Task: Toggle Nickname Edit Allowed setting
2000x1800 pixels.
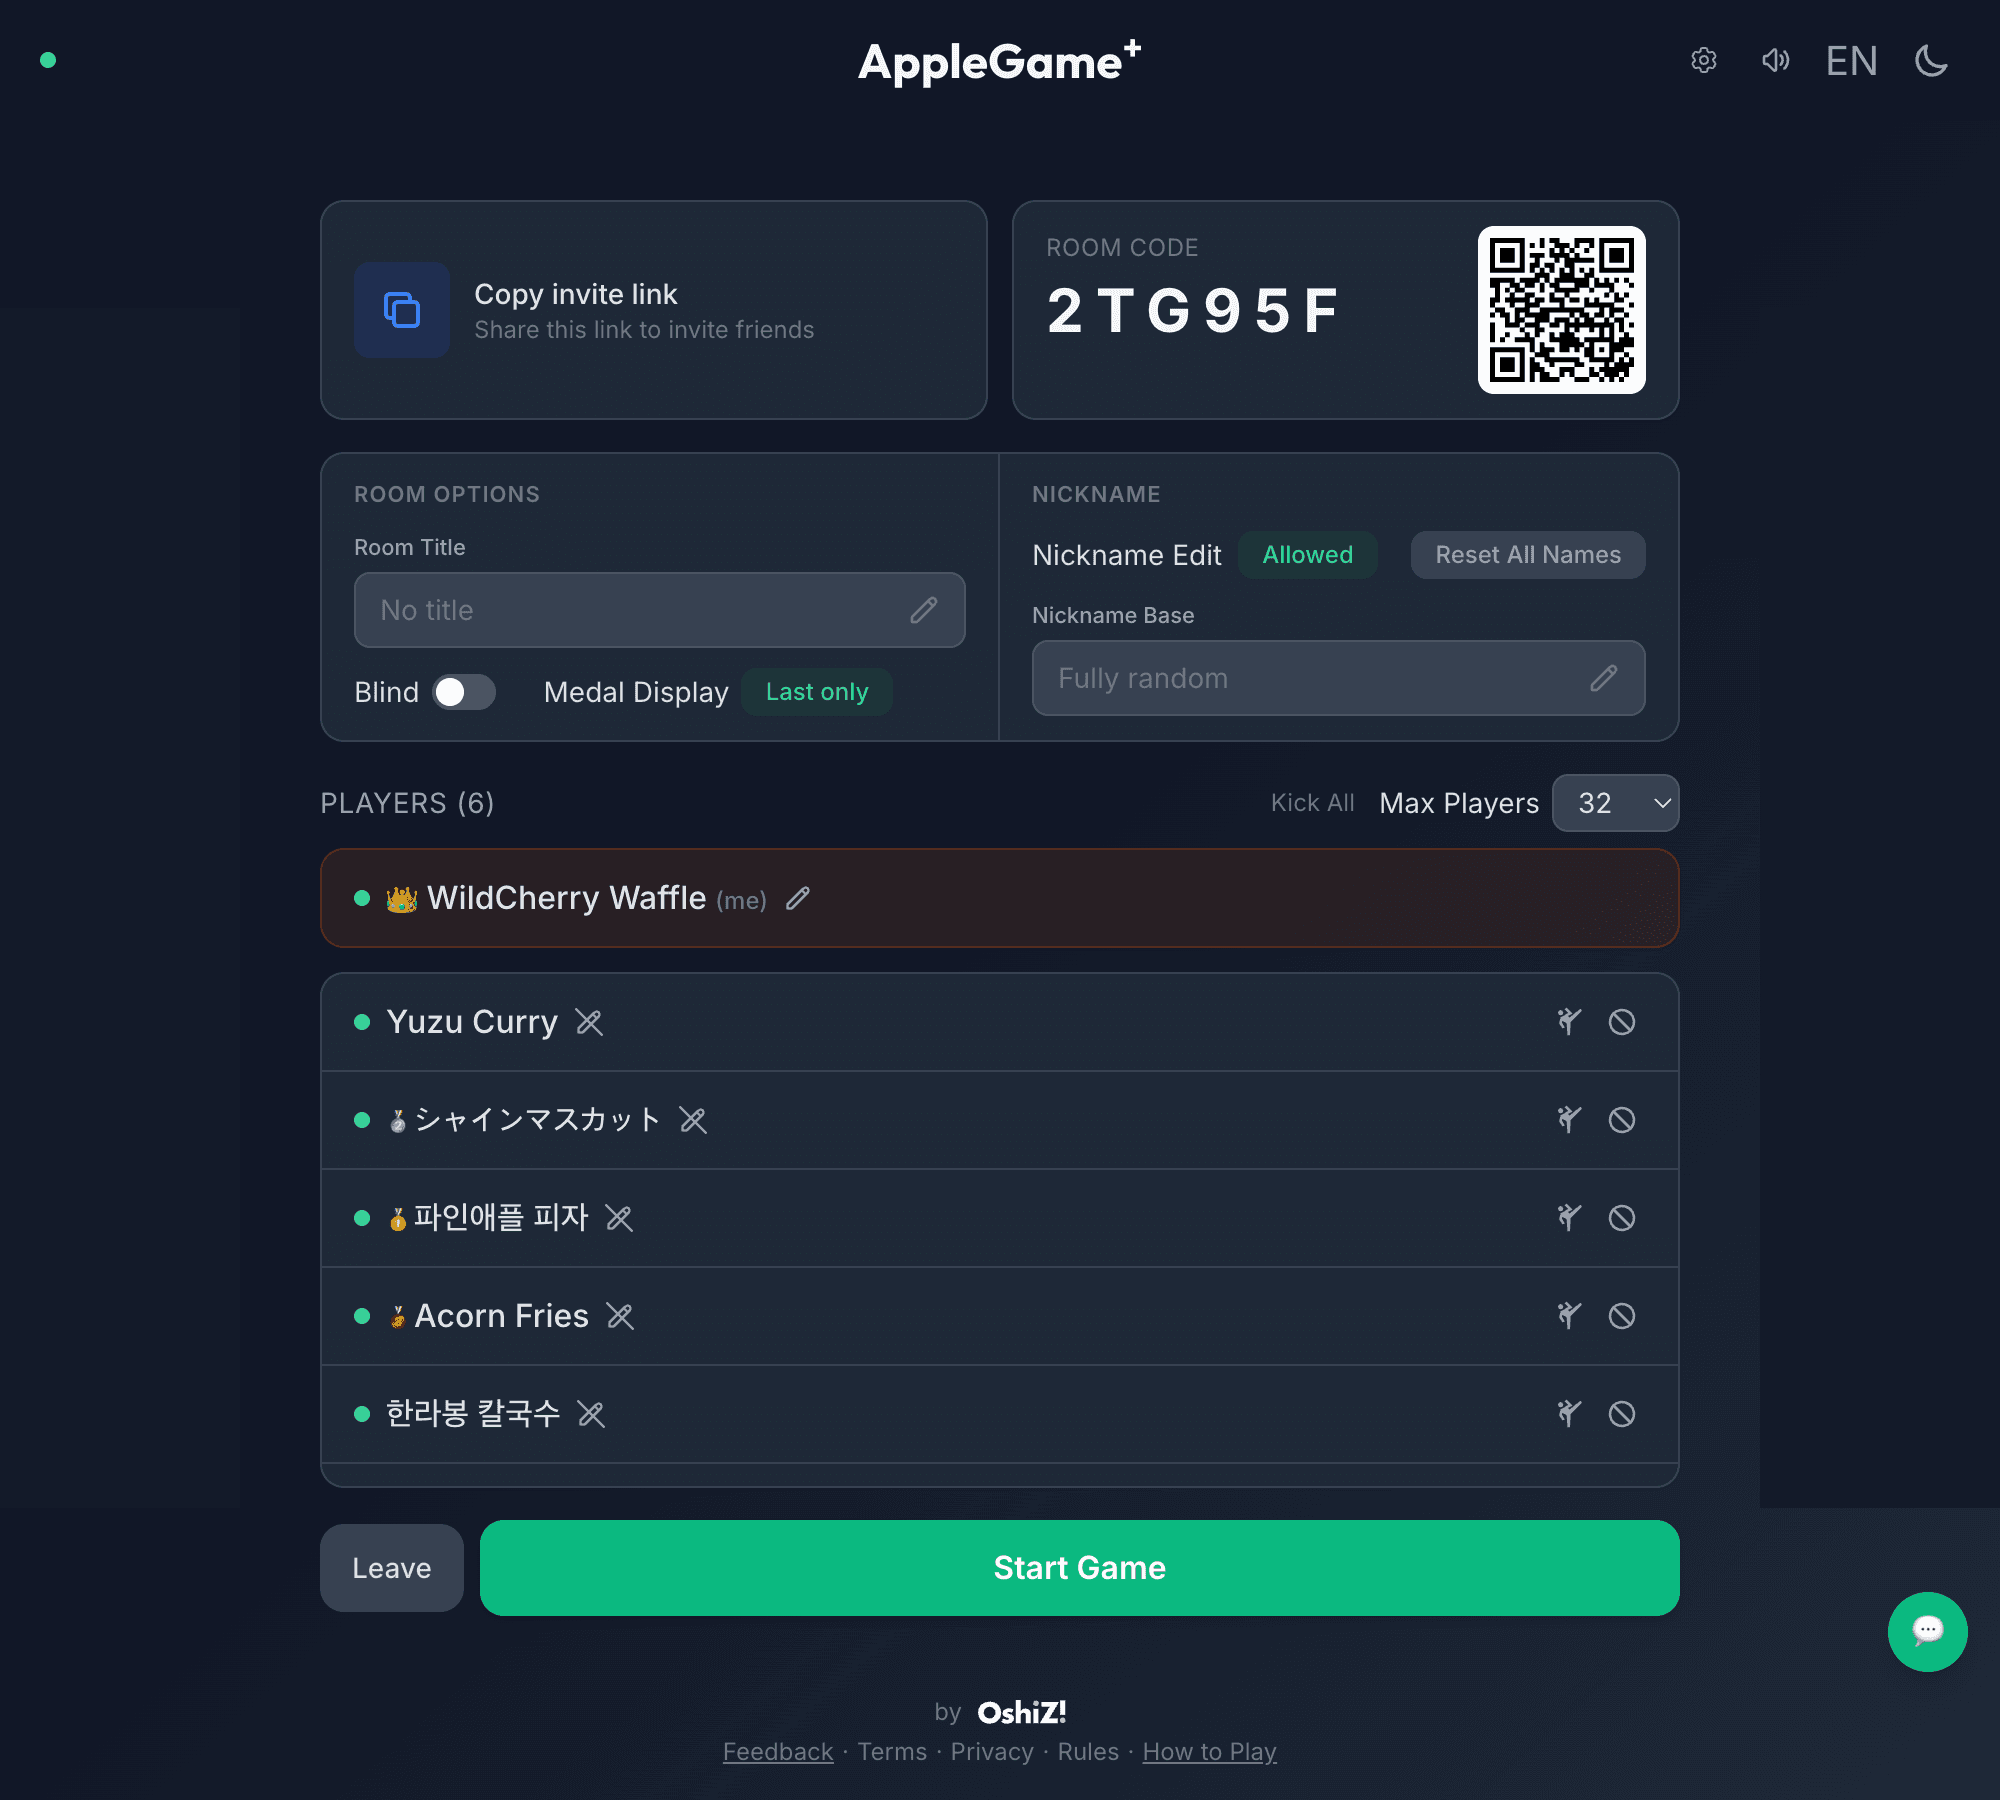Action: coord(1307,555)
